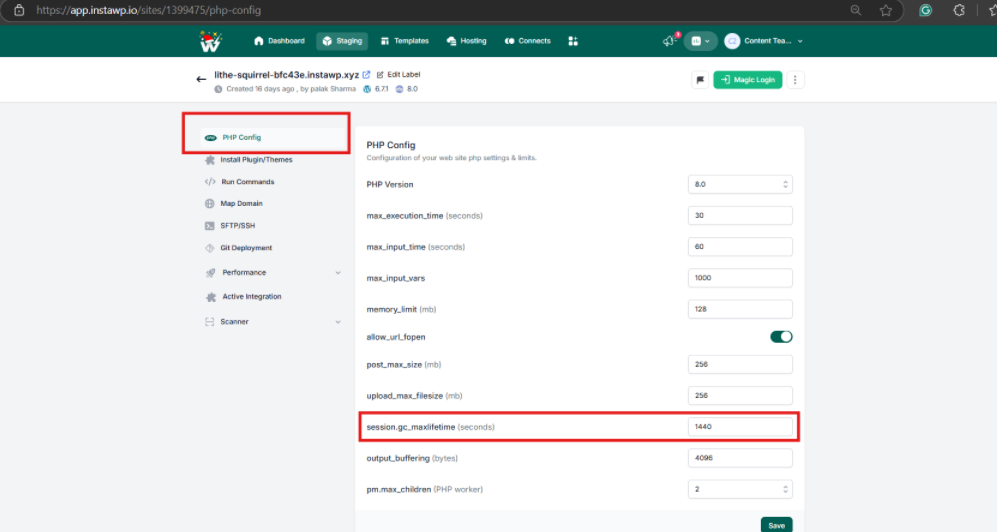
Task: Click the WordPress version 6.7.1 icon
Action: [x=367, y=89]
